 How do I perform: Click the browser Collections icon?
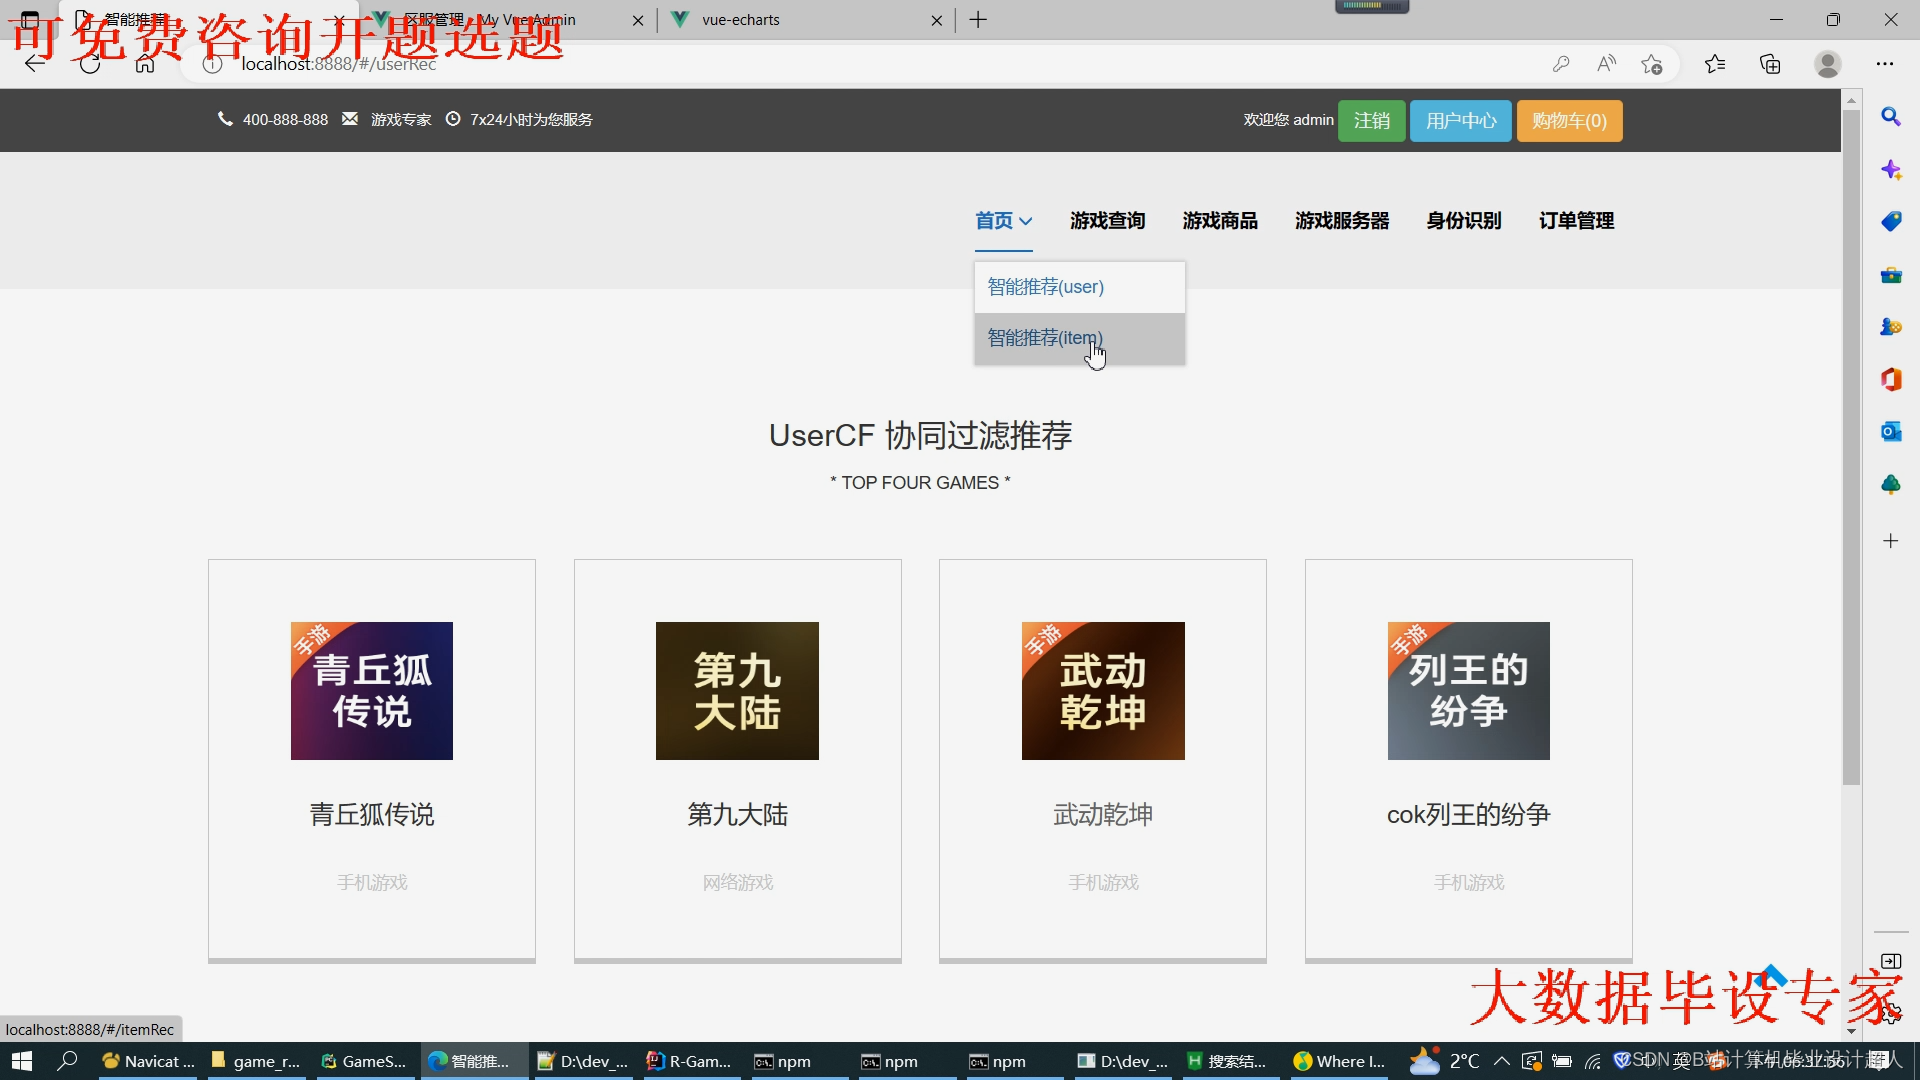1770,64
